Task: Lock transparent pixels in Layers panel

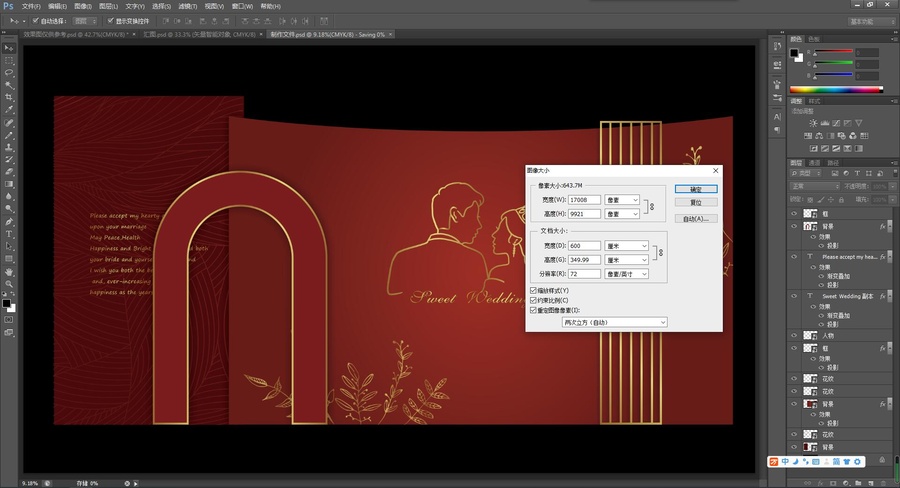Action: tap(810, 200)
